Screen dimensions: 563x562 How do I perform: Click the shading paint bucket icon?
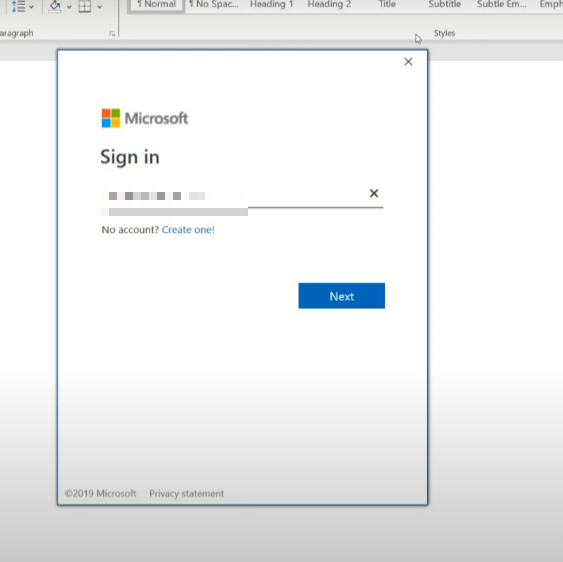[55, 6]
